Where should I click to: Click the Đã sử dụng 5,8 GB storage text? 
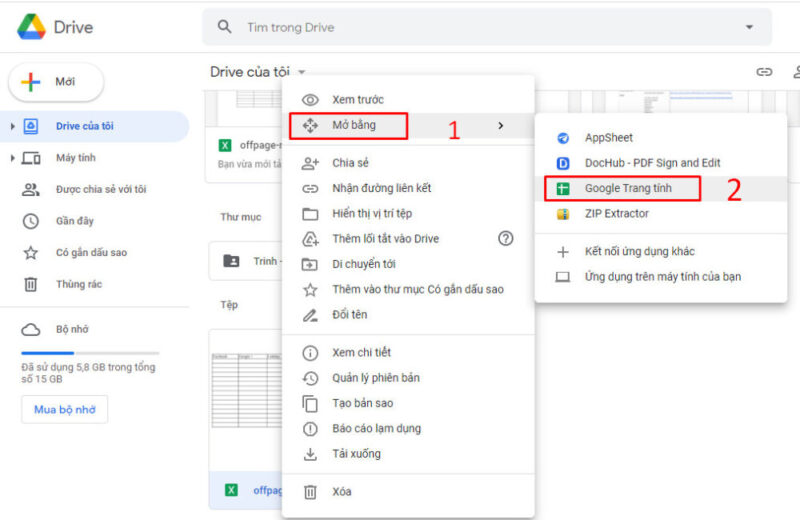88,373
